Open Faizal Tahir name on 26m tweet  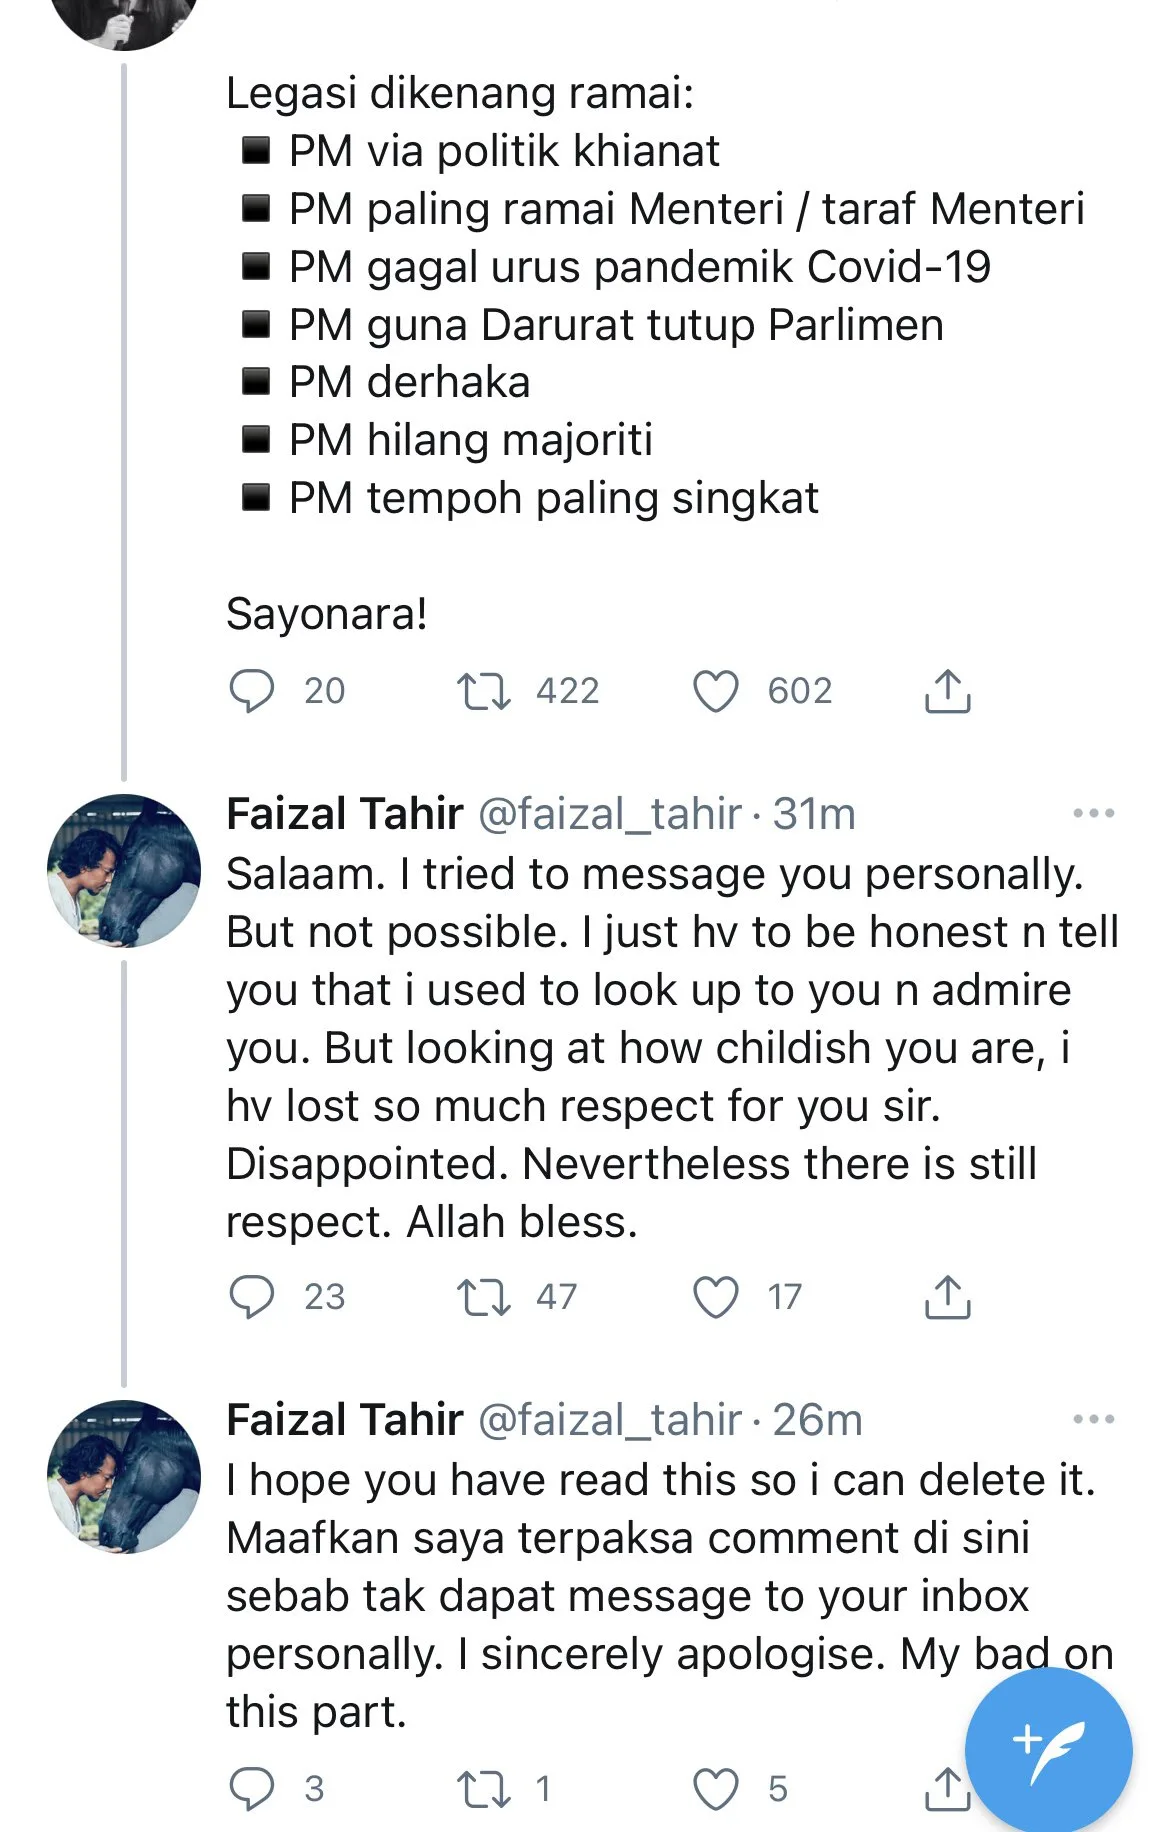[x=345, y=1420]
